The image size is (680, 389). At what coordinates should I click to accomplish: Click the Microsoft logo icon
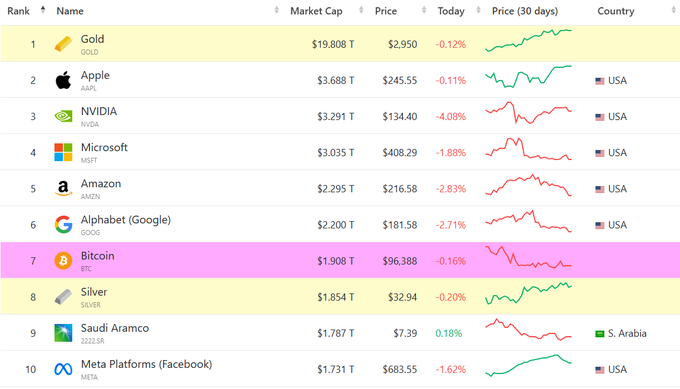[x=63, y=152]
